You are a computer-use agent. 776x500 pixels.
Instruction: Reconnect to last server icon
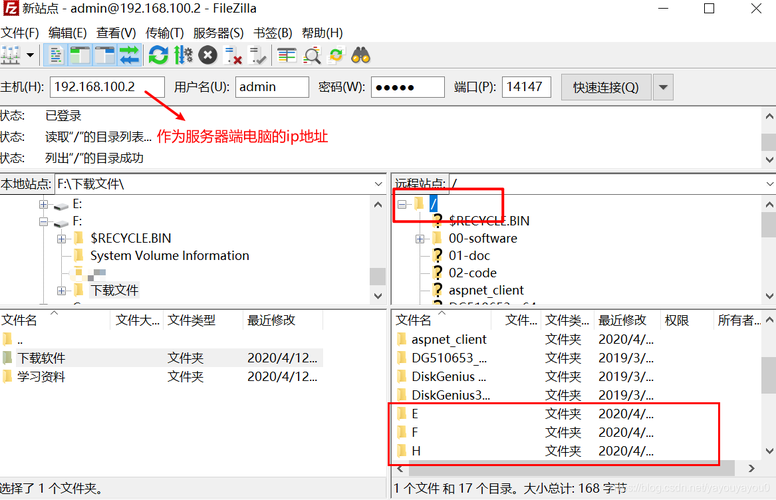point(257,55)
